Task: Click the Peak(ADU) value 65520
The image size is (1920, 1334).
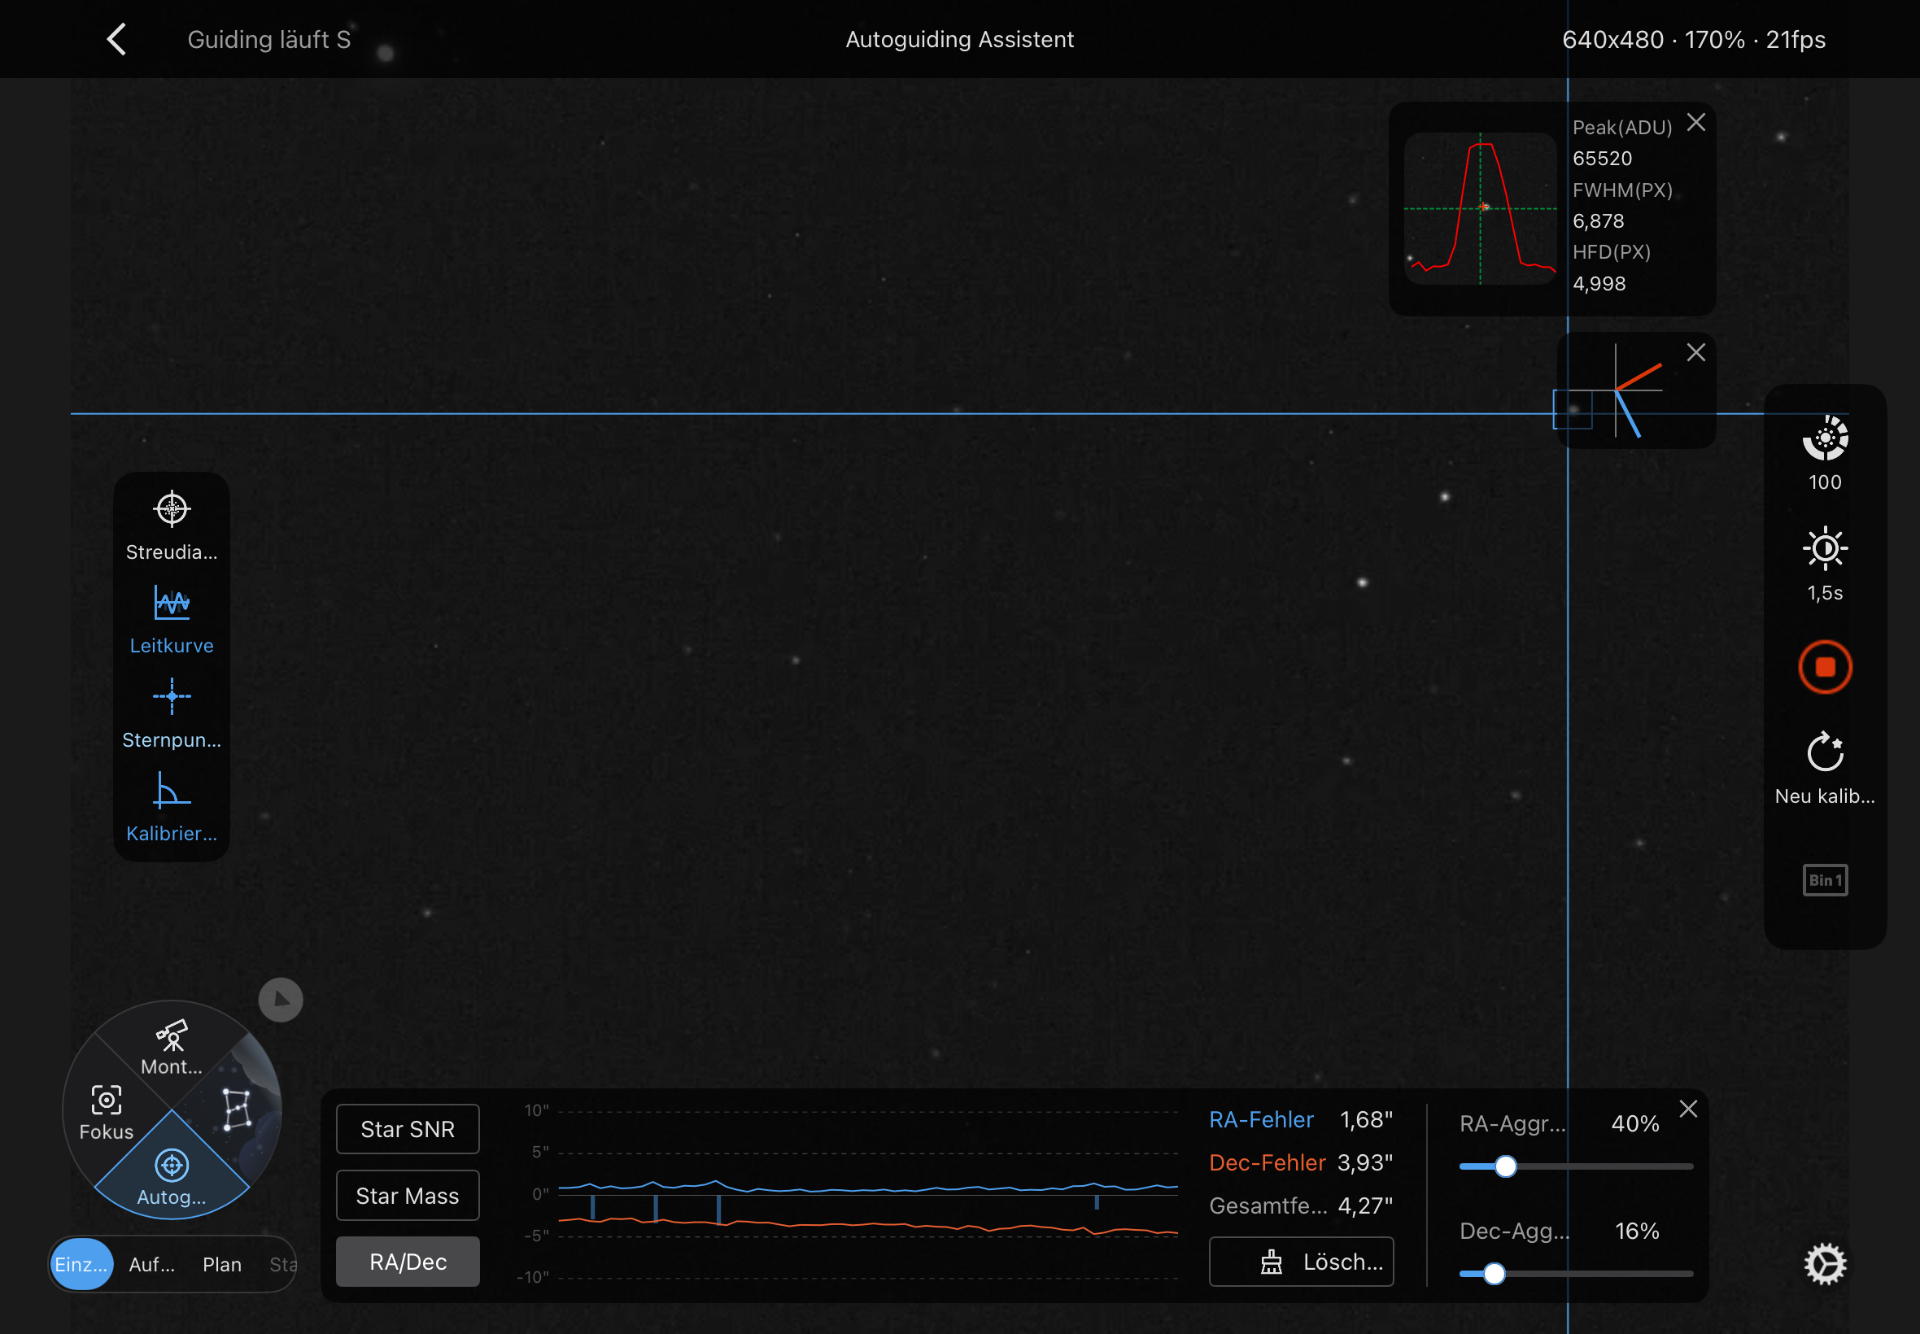Action: (1602, 158)
